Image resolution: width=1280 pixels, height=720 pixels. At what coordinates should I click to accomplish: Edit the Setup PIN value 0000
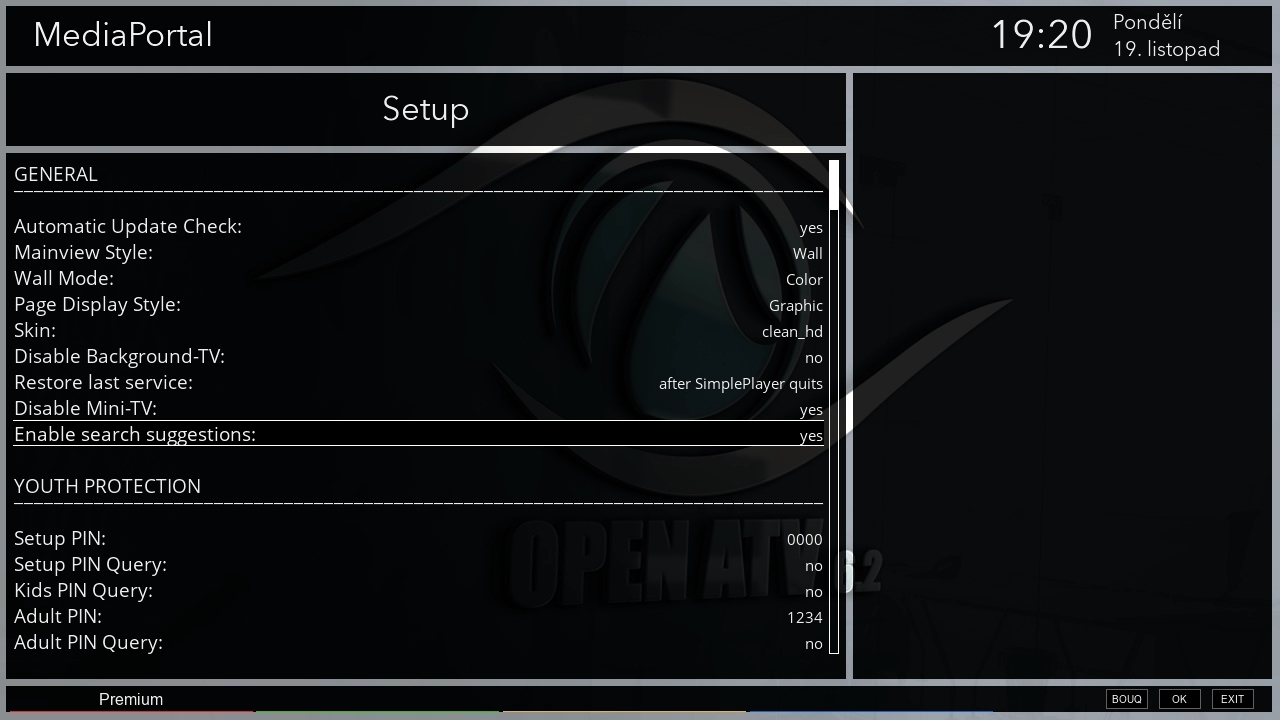(x=804, y=539)
